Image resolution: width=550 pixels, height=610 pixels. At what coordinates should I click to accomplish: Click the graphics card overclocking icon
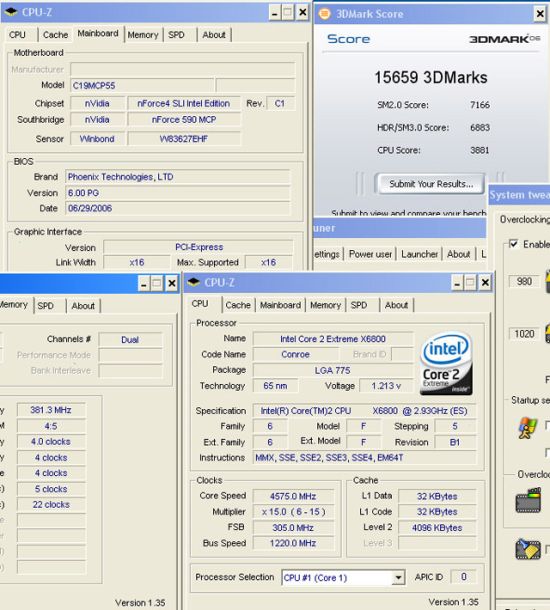coord(528,501)
